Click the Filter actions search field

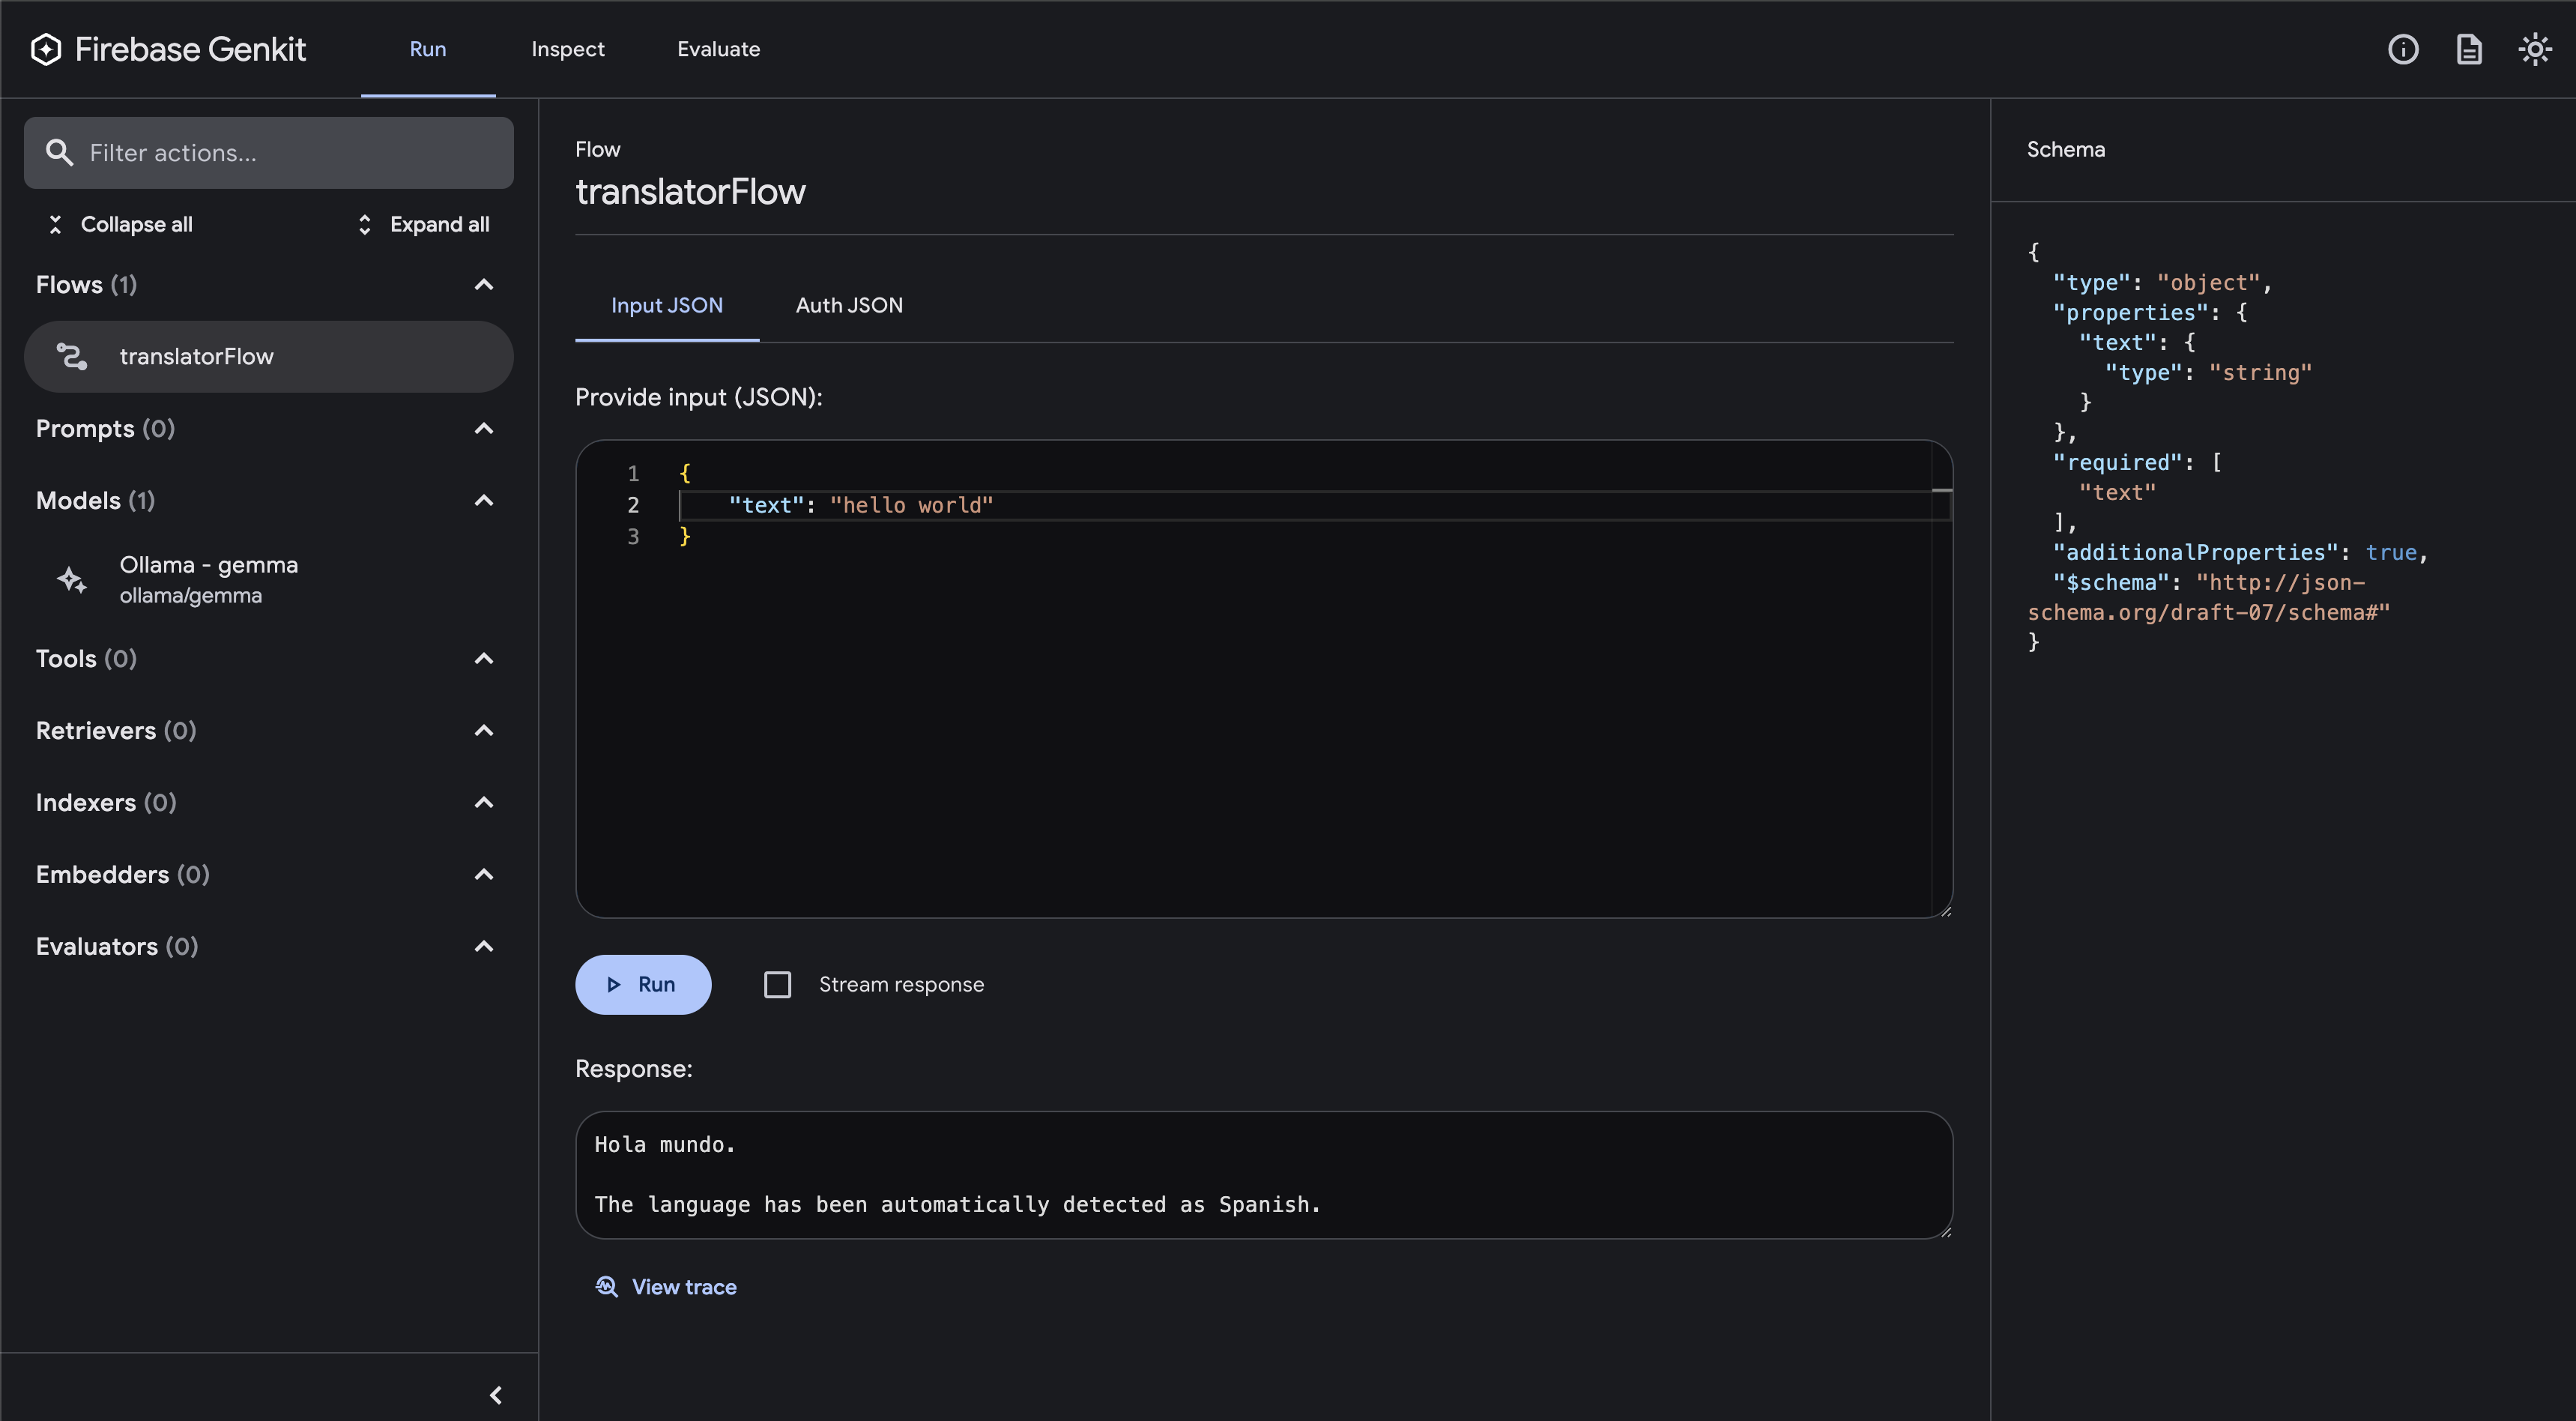coord(290,153)
